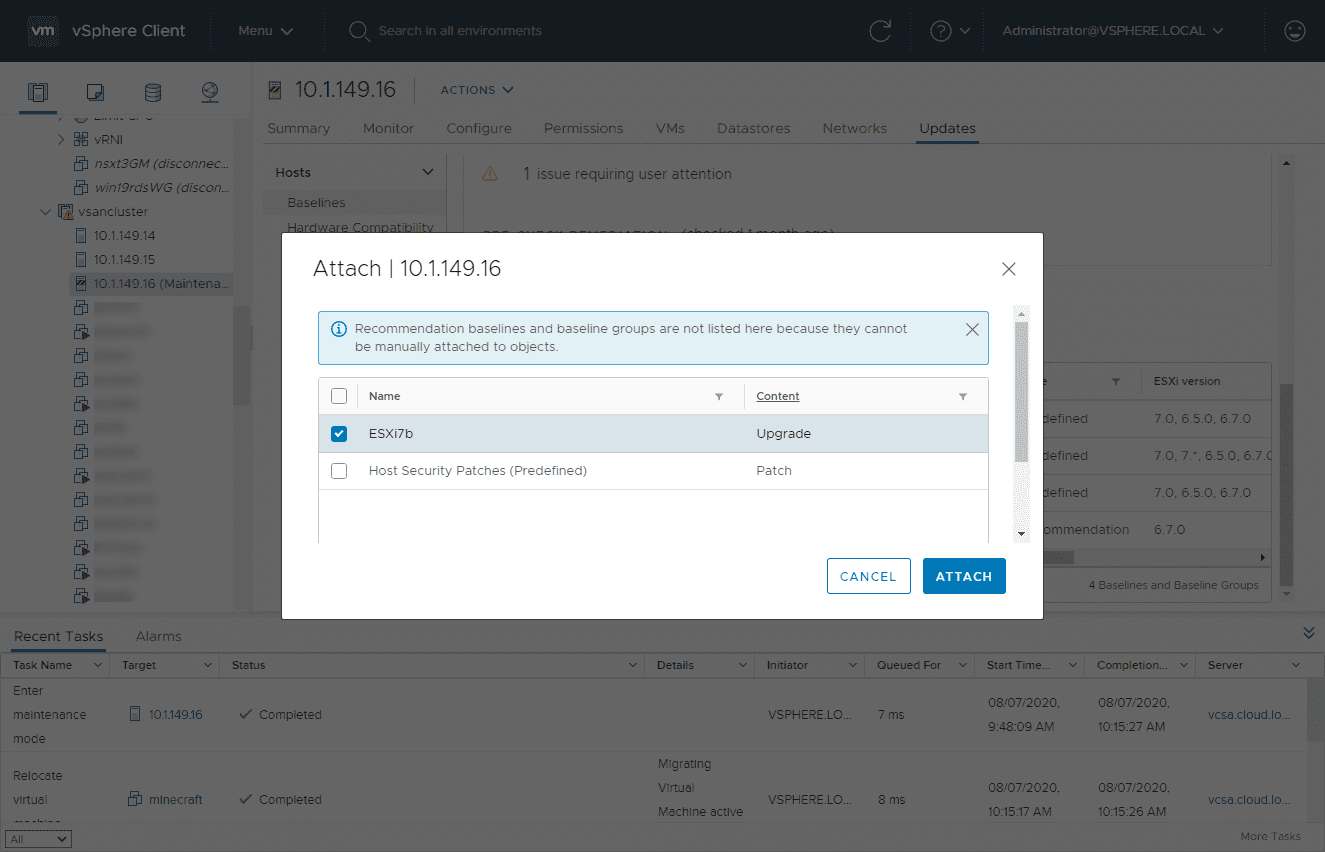Screen dimensions: 1325x852
Task: Switch to the Alarms tab
Action: 158,636
